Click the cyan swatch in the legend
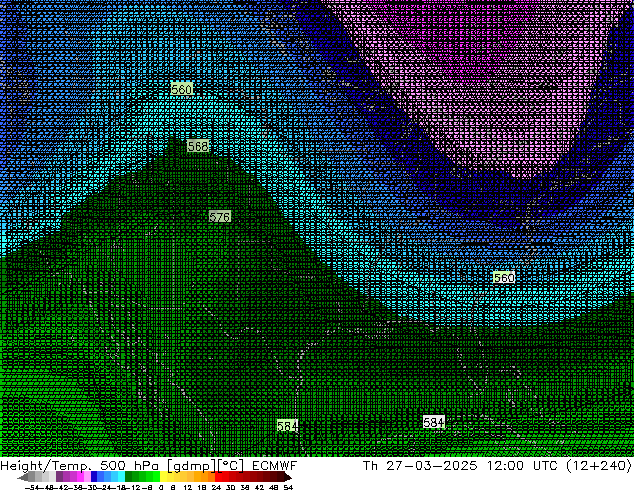 point(121,476)
